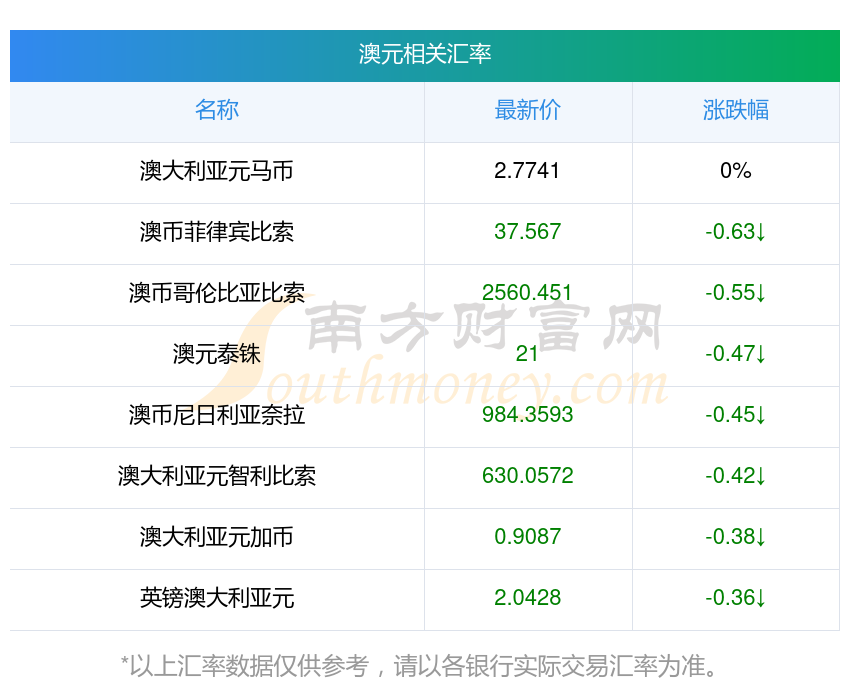Click the -0.55↓ change value

click(x=736, y=293)
